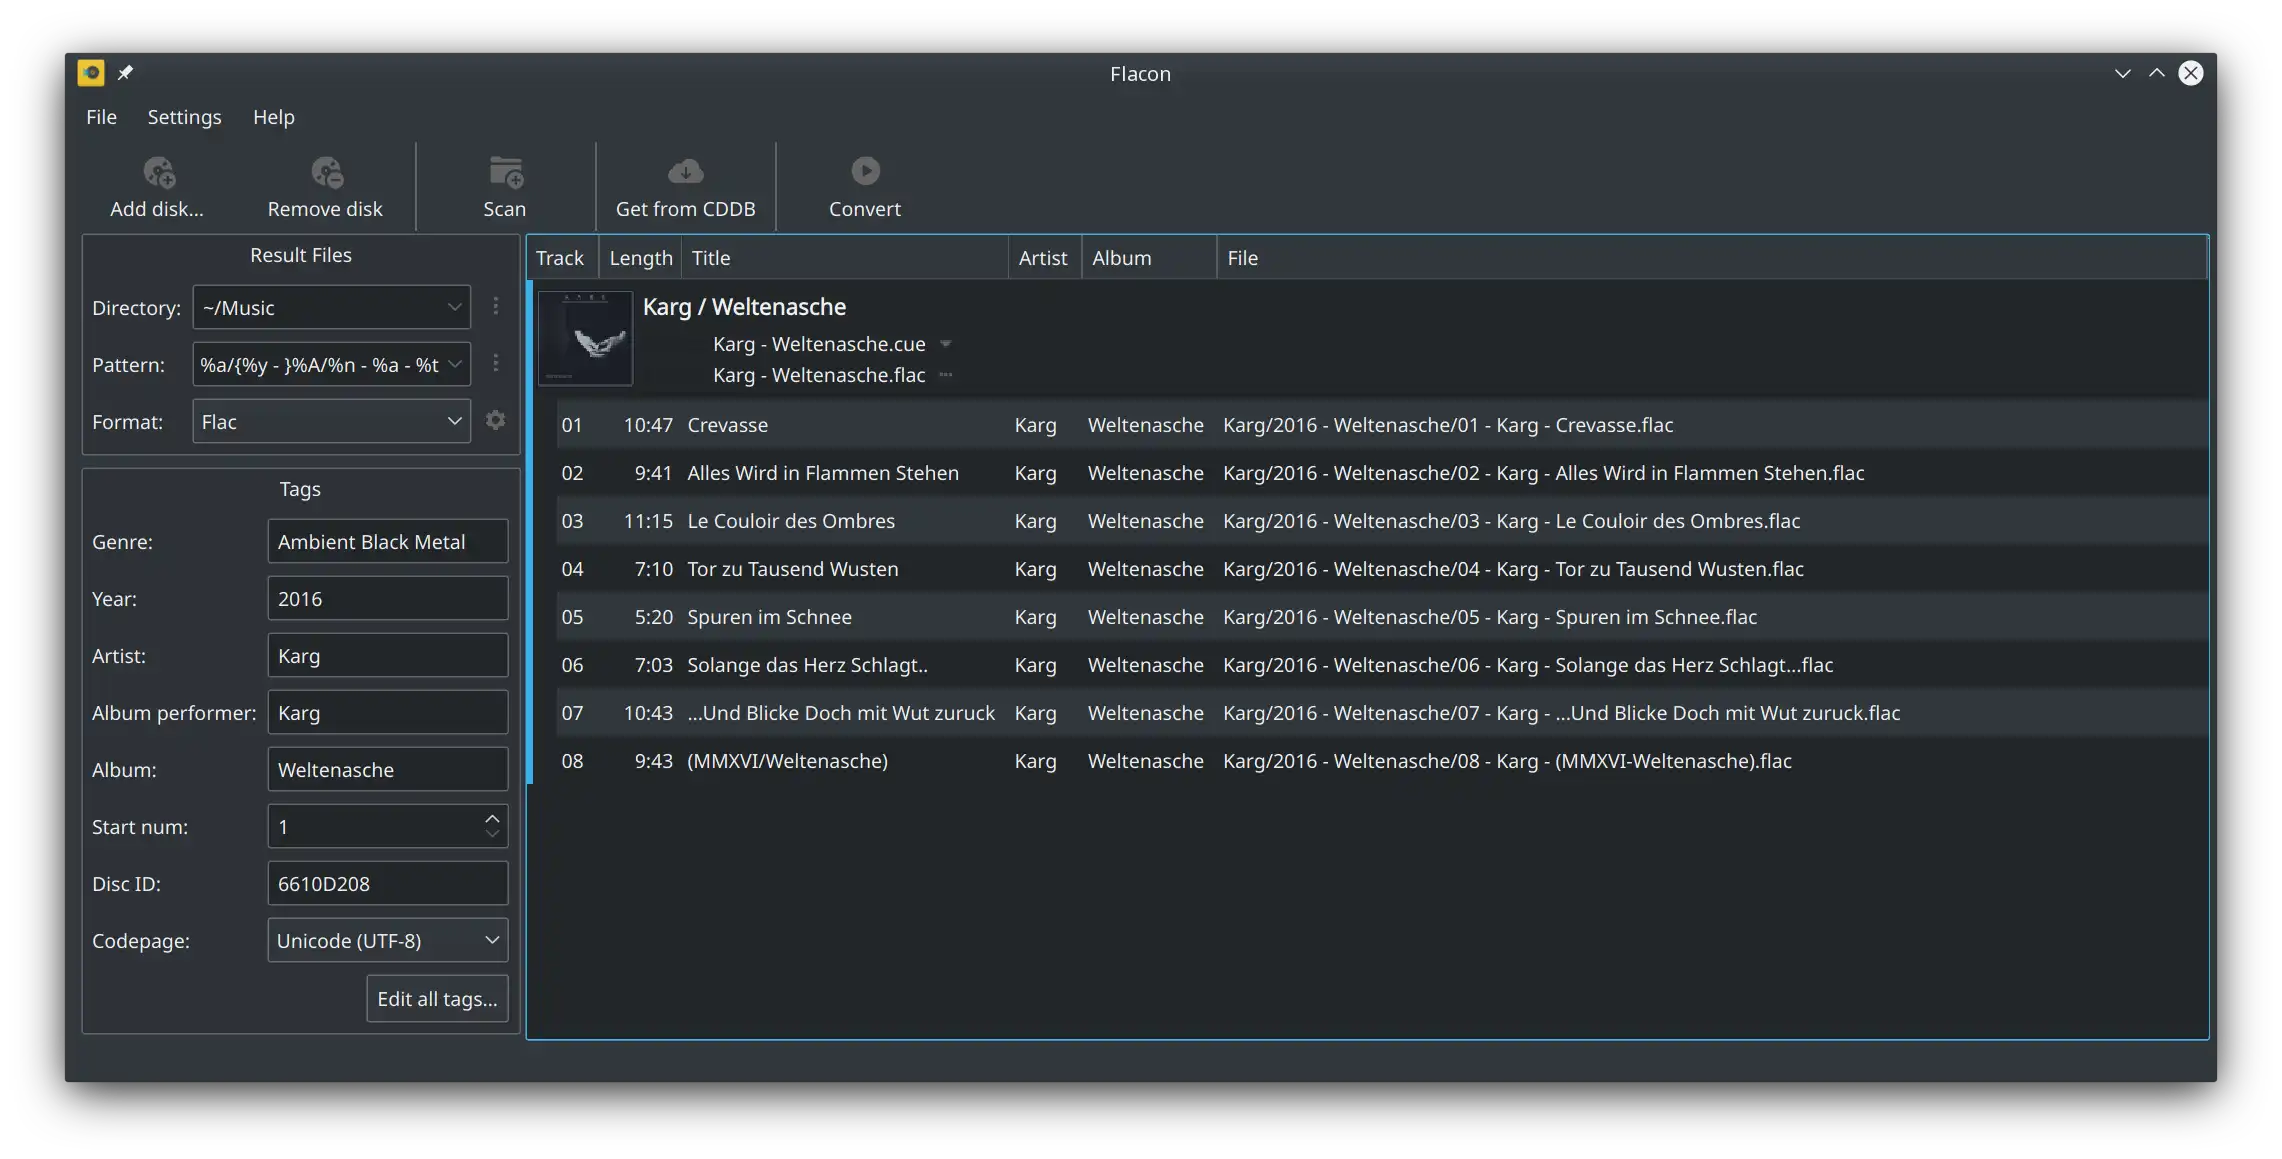
Task: Select track Alles Wird in Flammen Stehen
Action: pyautogui.click(x=1382, y=473)
